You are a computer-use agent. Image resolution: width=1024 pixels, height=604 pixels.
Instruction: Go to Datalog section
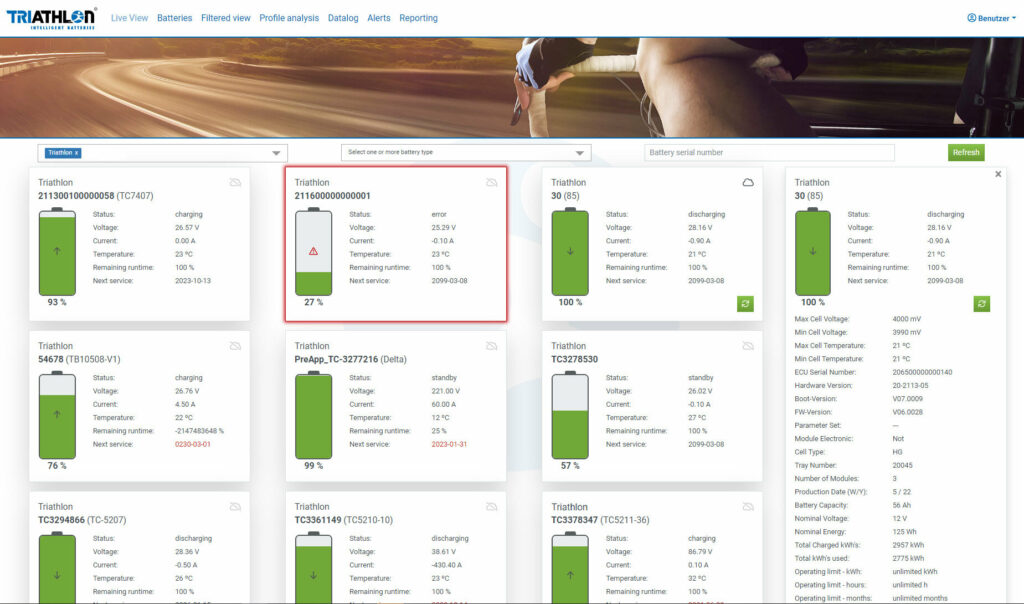(x=343, y=18)
